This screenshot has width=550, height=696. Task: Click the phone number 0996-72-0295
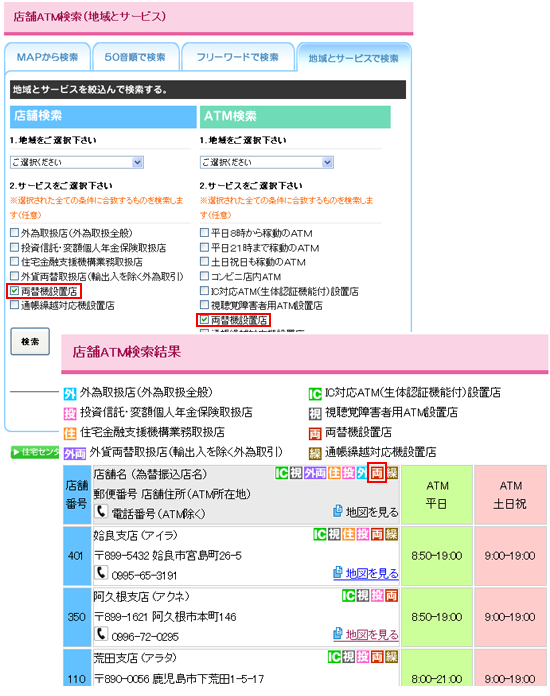[x=145, y=637]
